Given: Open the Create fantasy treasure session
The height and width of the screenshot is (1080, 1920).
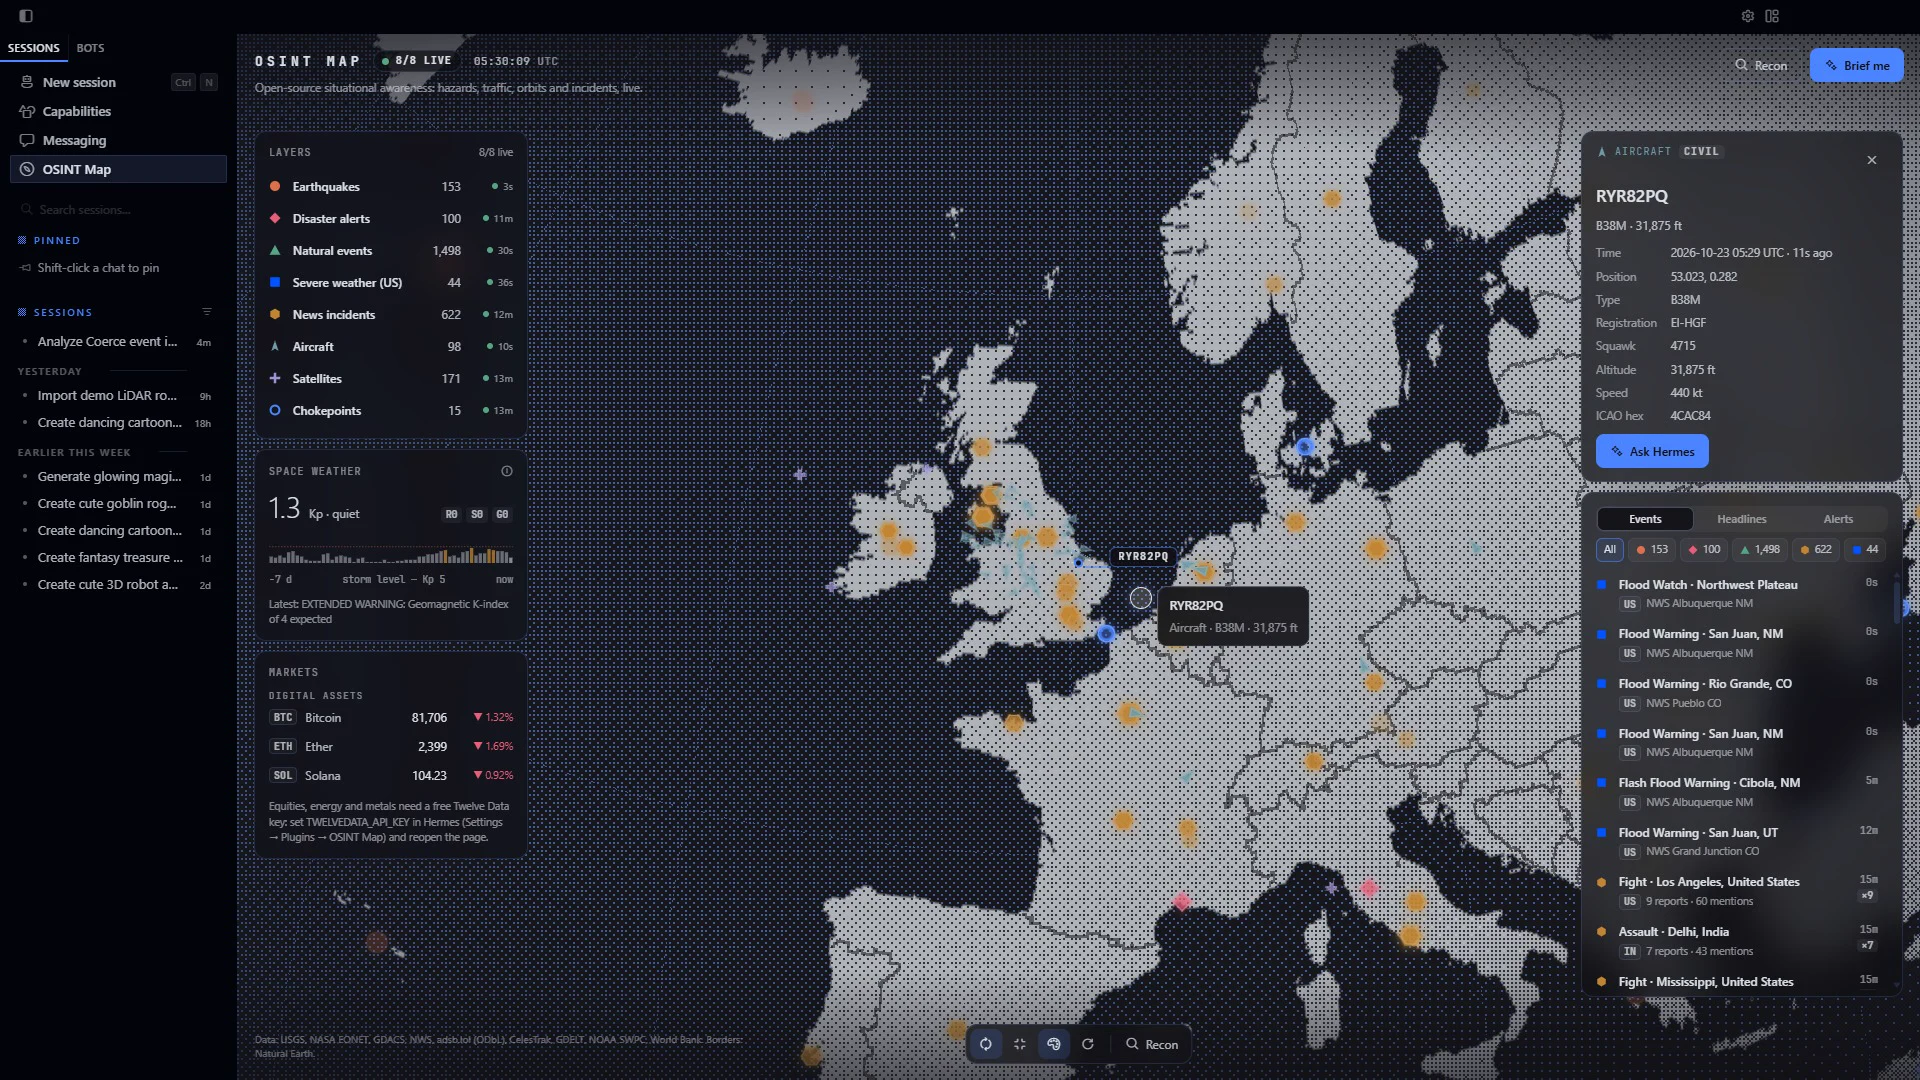Looking at the screenshot, I should click(118, 558).
